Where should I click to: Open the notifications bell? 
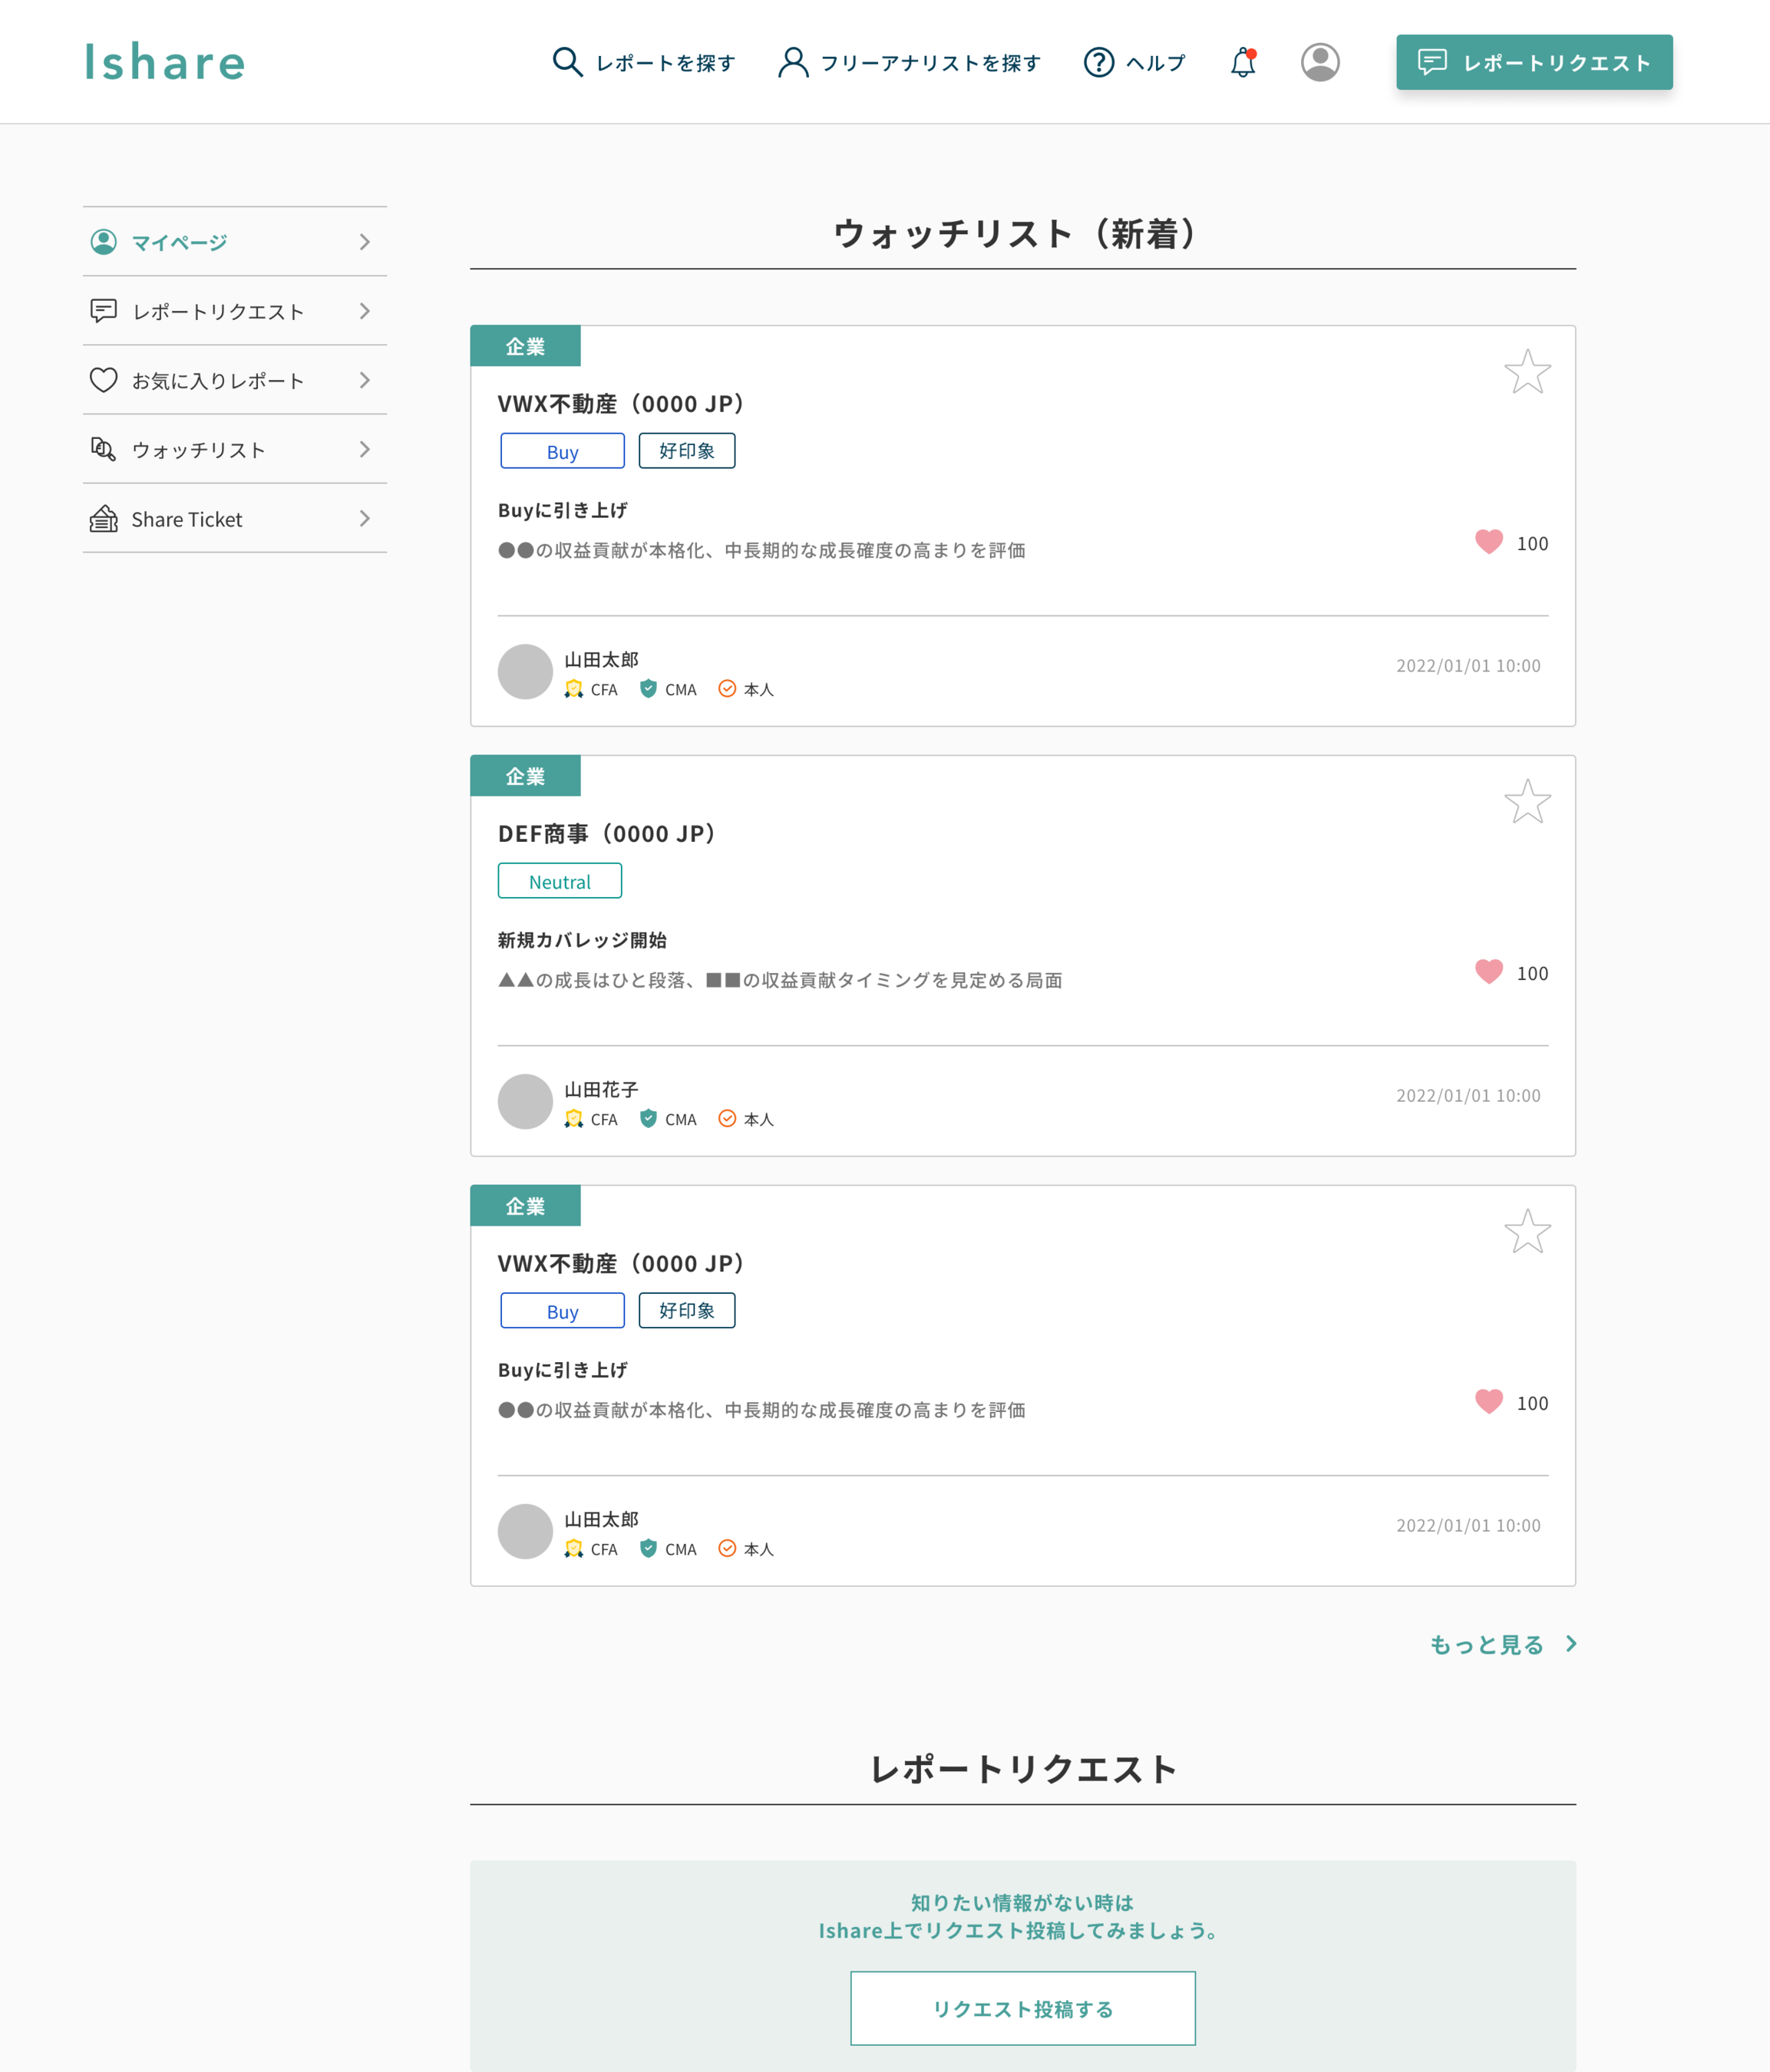pyautogui.click(x=1242, y=62)
